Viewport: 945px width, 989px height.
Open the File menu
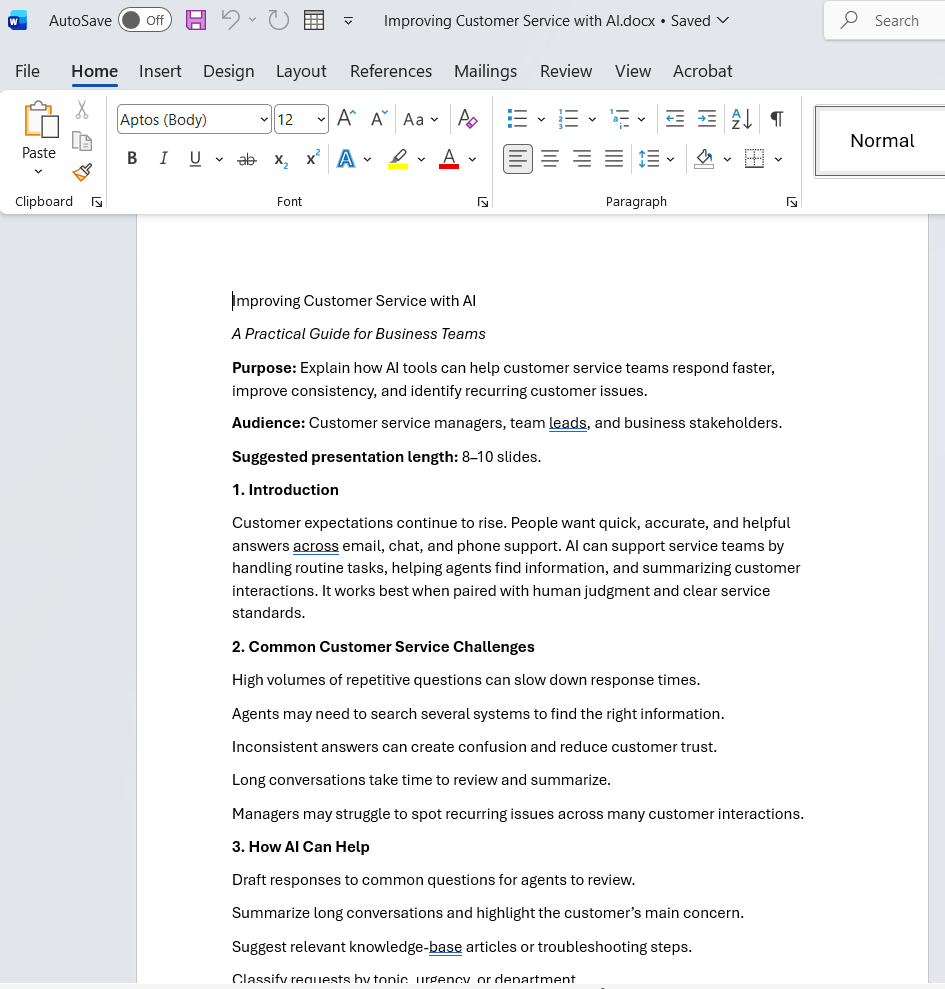pos(27,71)
